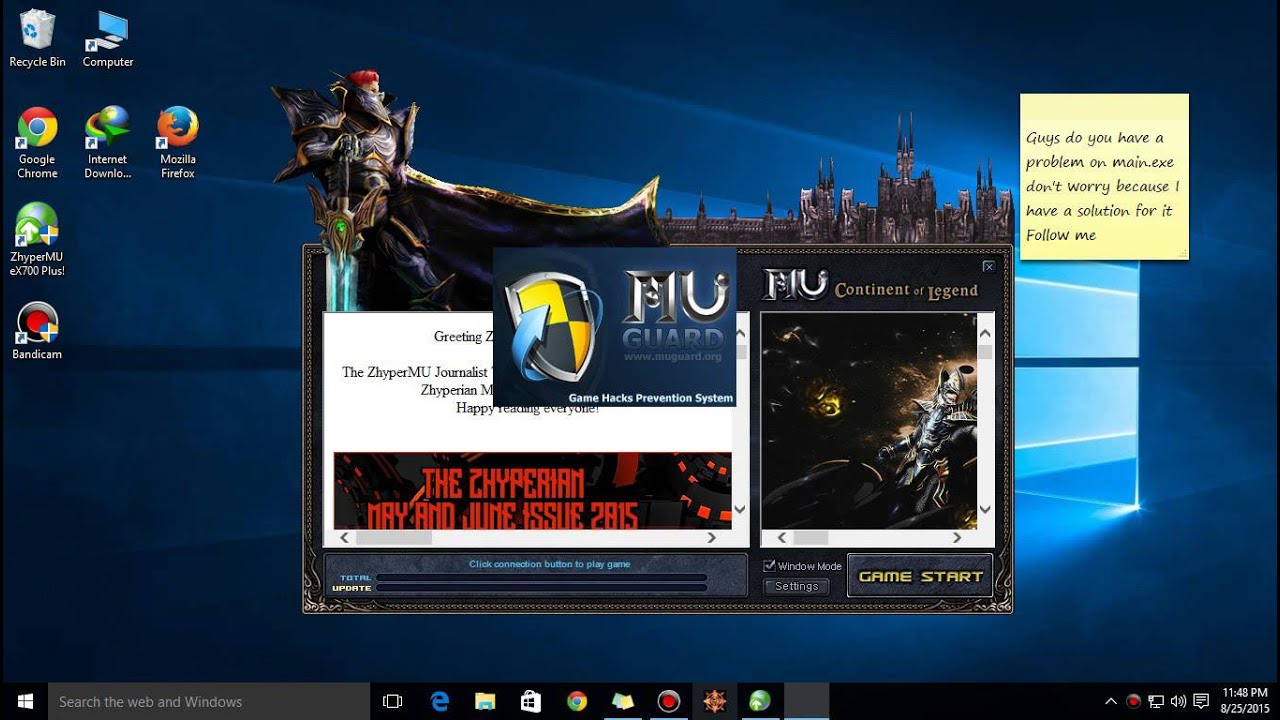Switch to Chrome in the taskbar
Image resolution: width=1280 pixels, height=720 pixels.
(577, 701)
